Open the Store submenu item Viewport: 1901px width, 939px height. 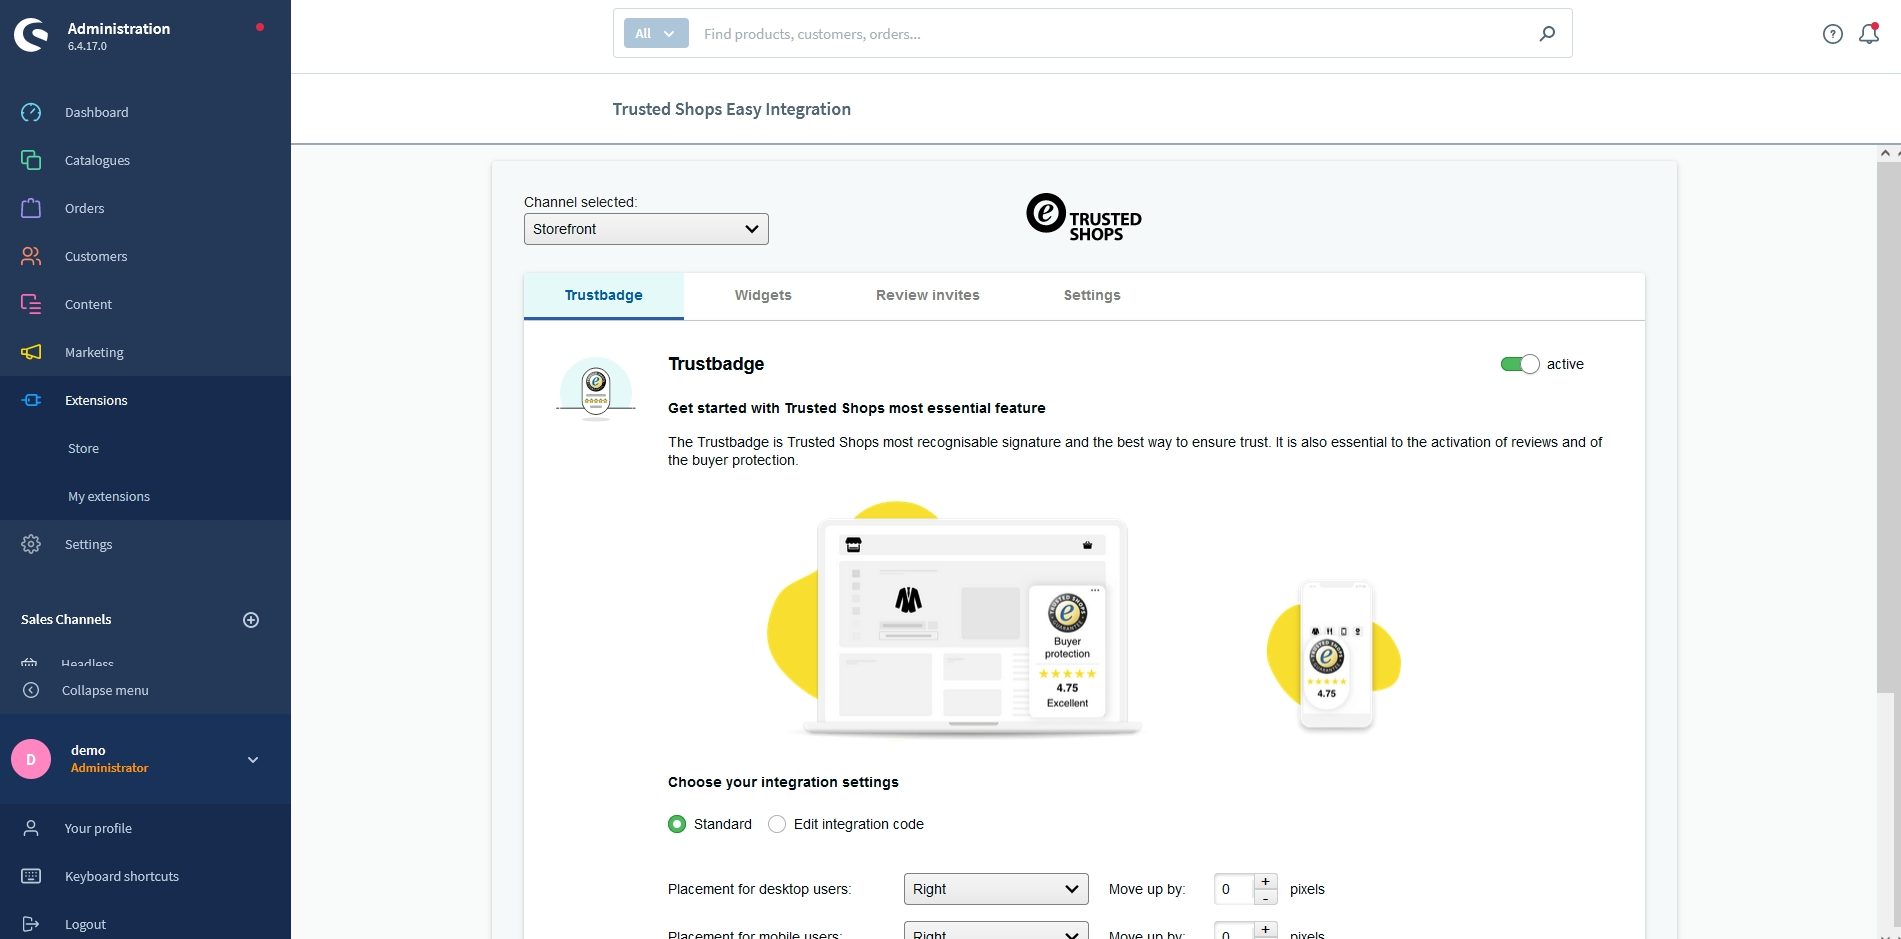click(x=84, y=448)
